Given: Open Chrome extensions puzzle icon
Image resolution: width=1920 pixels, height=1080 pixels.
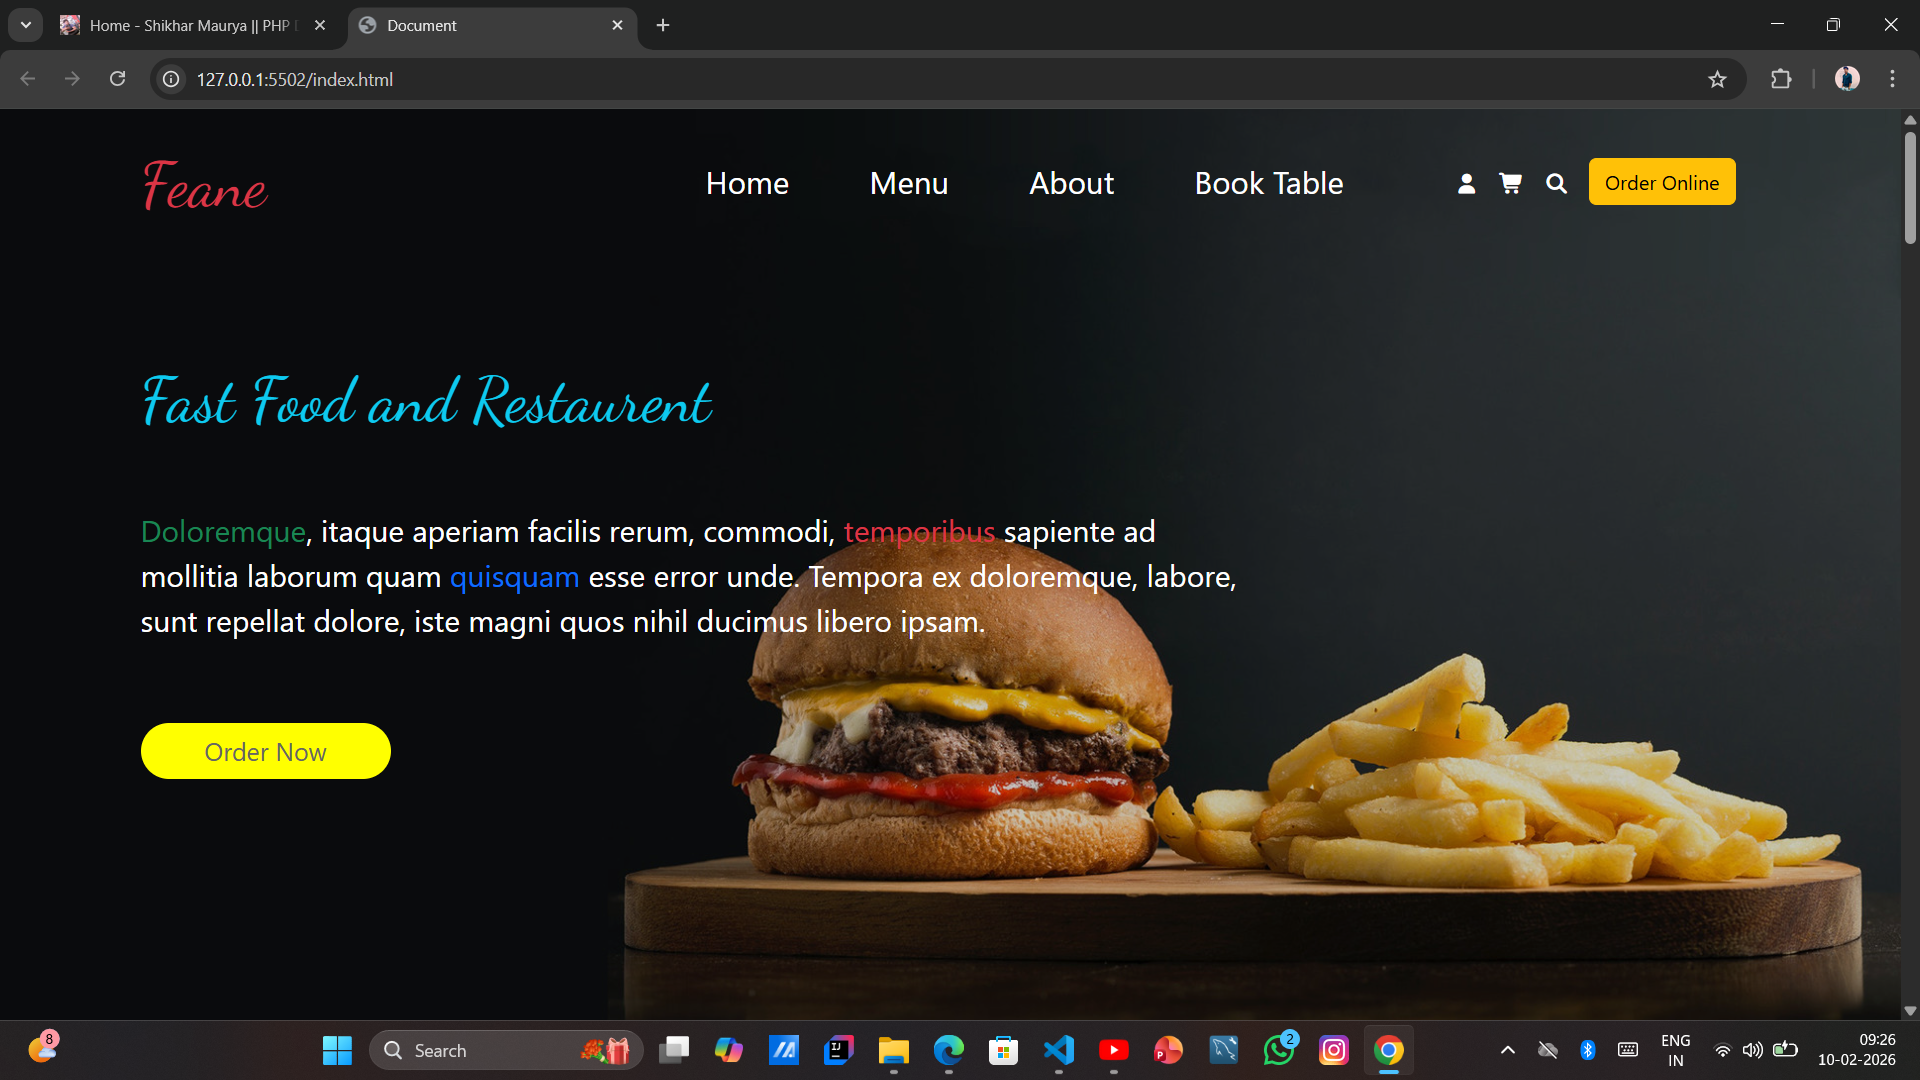Looking at the screenshot, I should [1781, 79].
